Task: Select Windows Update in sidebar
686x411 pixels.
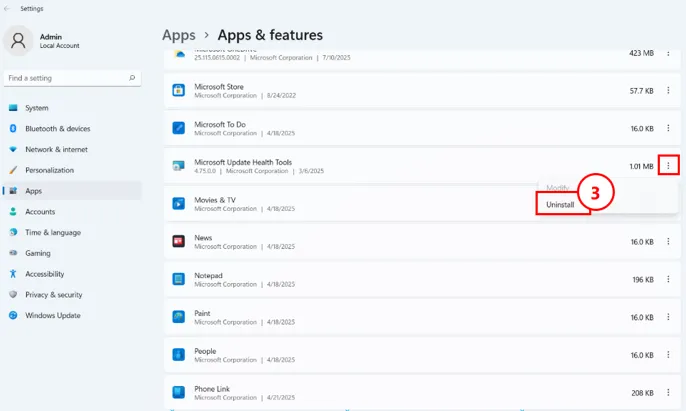Action: click(53, 316)
